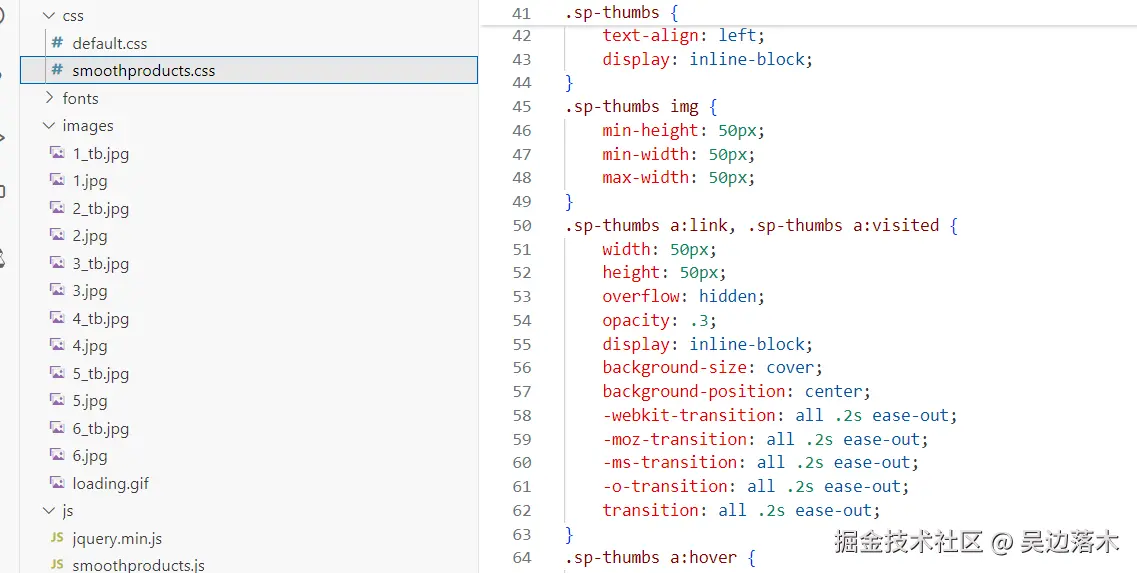Click image icon next to loading.gif

click(57, 482)
